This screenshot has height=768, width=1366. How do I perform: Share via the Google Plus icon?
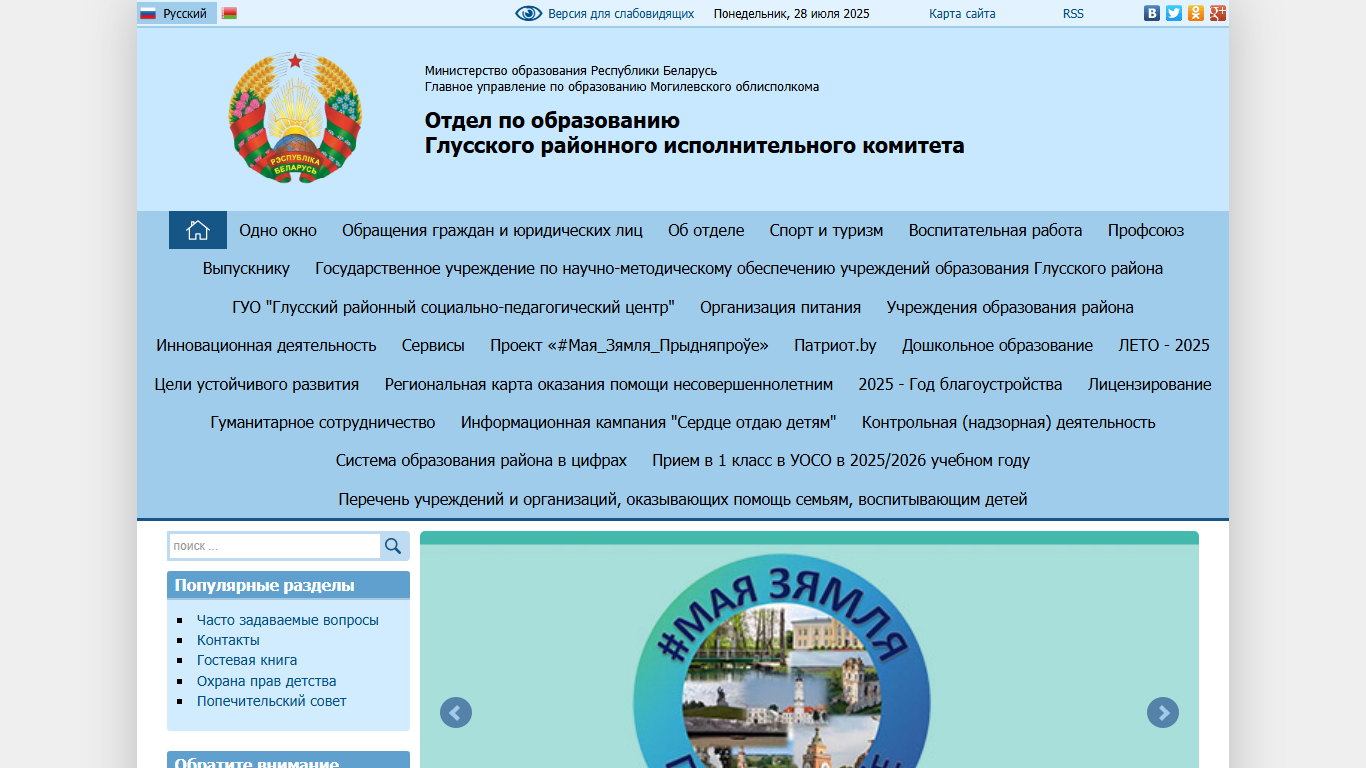click(x=1218, y=13)
